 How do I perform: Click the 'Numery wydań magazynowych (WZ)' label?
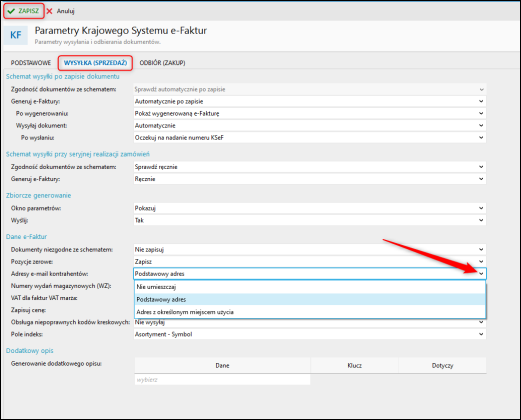click(61, 286)
